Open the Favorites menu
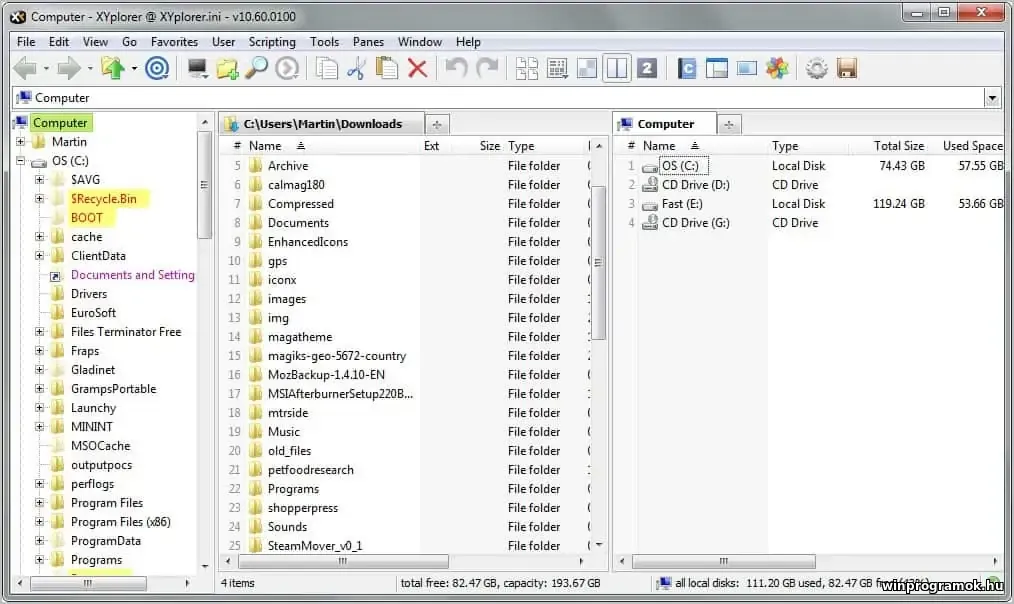The image size is (1014, 604). click(x=174, y=42)
